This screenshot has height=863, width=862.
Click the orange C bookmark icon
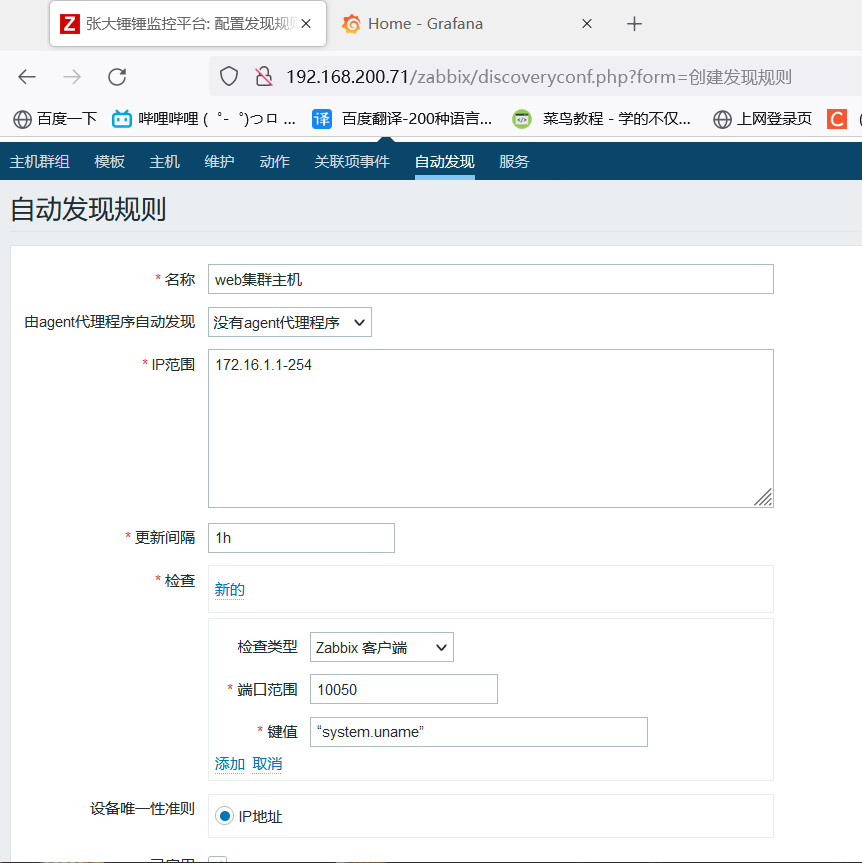coord(837,119)
